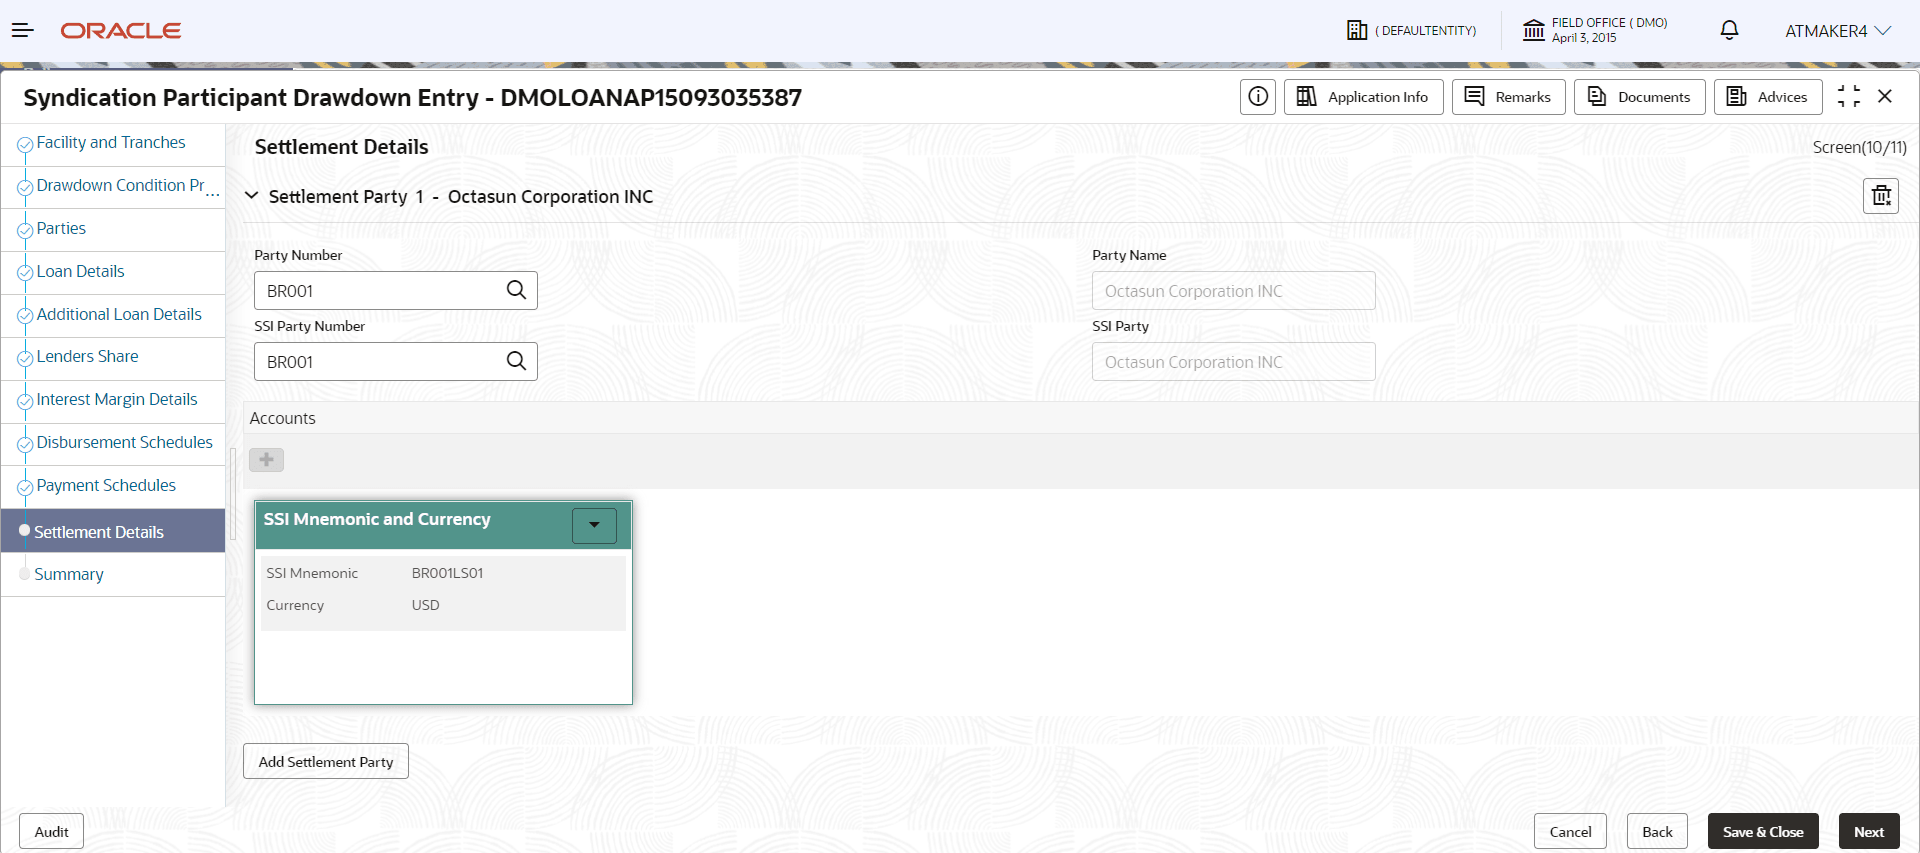Add an account with the plus icon
This screenshot has height=853, width=1920.
click(266, 460)
